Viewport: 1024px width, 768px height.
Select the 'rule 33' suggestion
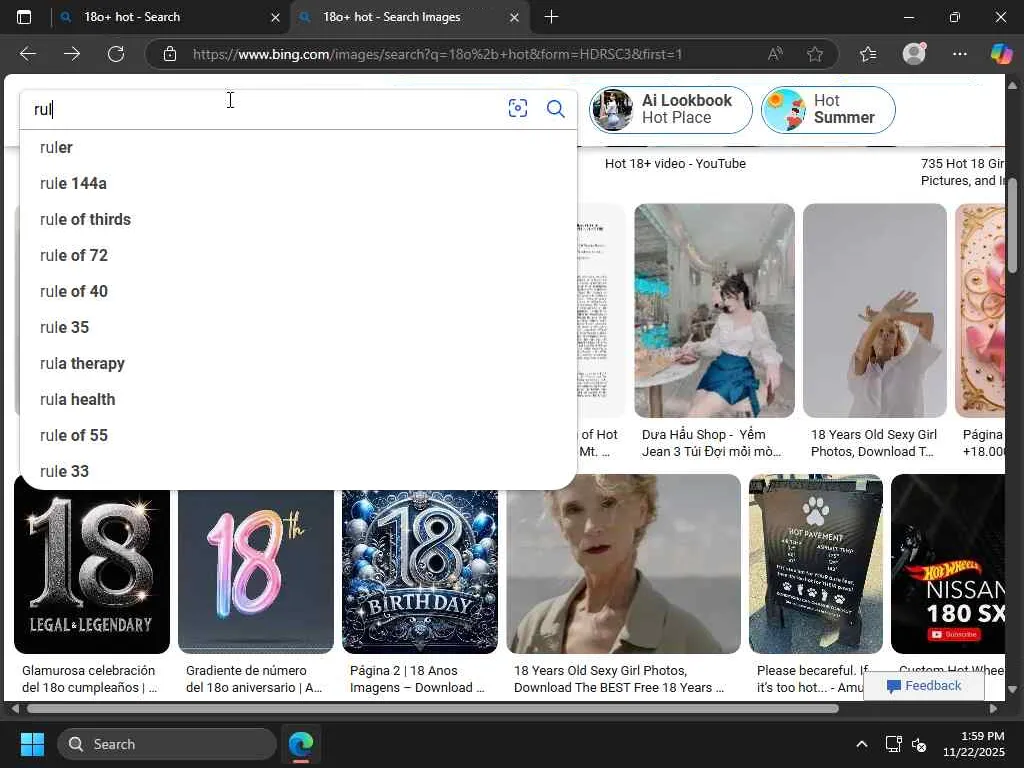298,471
